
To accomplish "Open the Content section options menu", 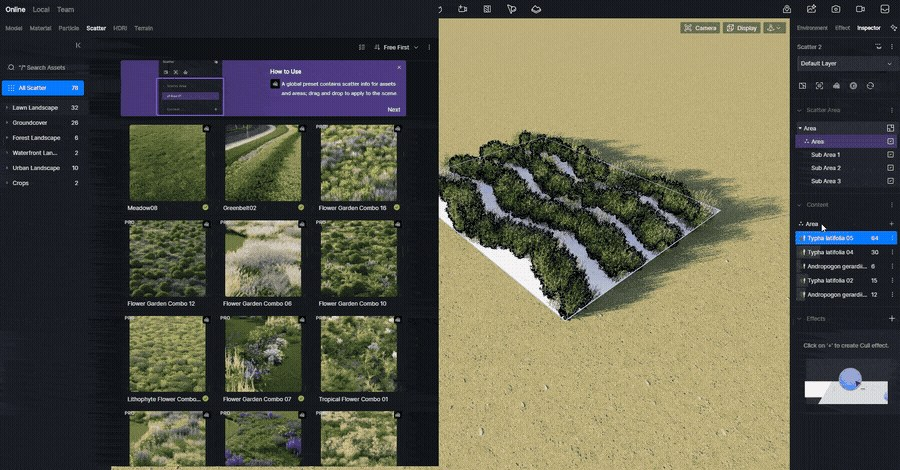I will click(891, 205).
